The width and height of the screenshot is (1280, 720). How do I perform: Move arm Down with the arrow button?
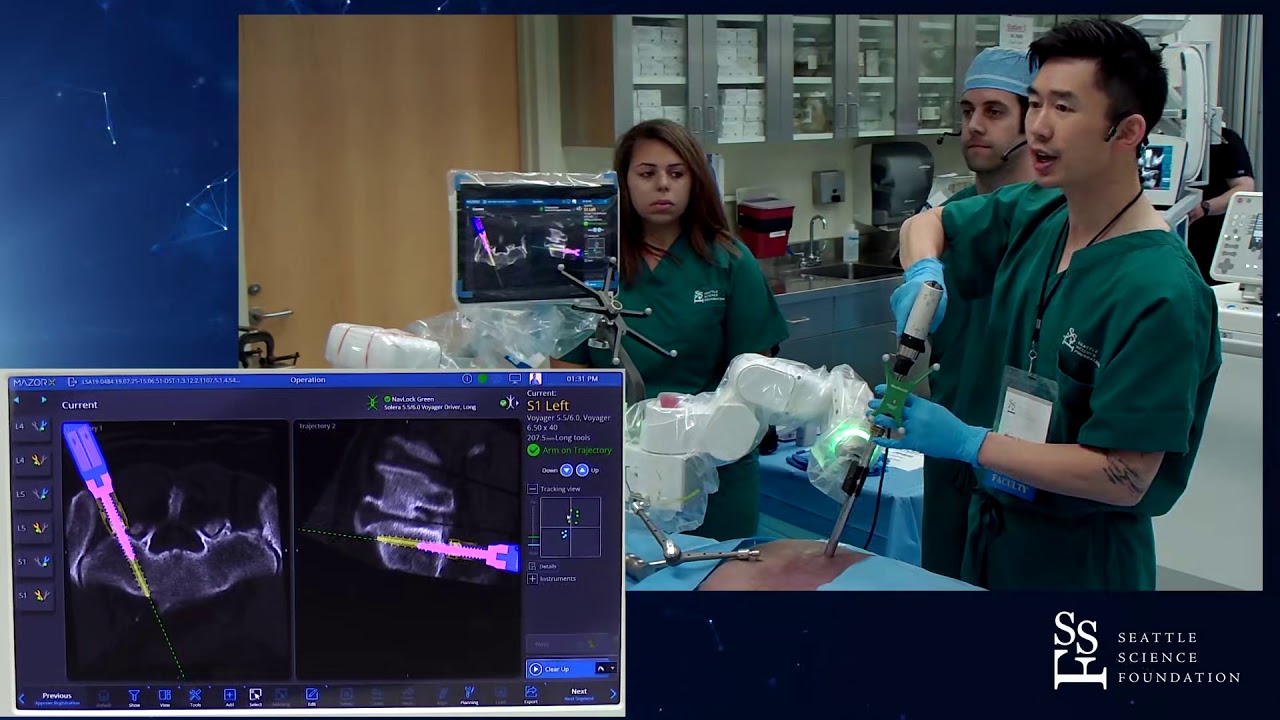pos(566,470)
